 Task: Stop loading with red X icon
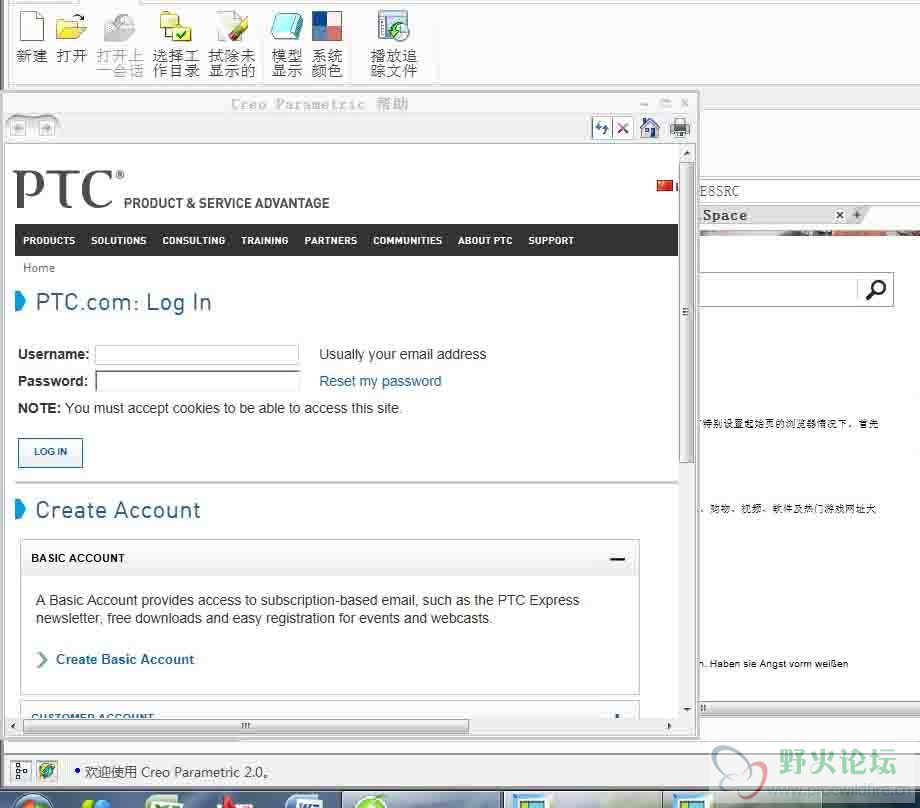coord(623,127)
